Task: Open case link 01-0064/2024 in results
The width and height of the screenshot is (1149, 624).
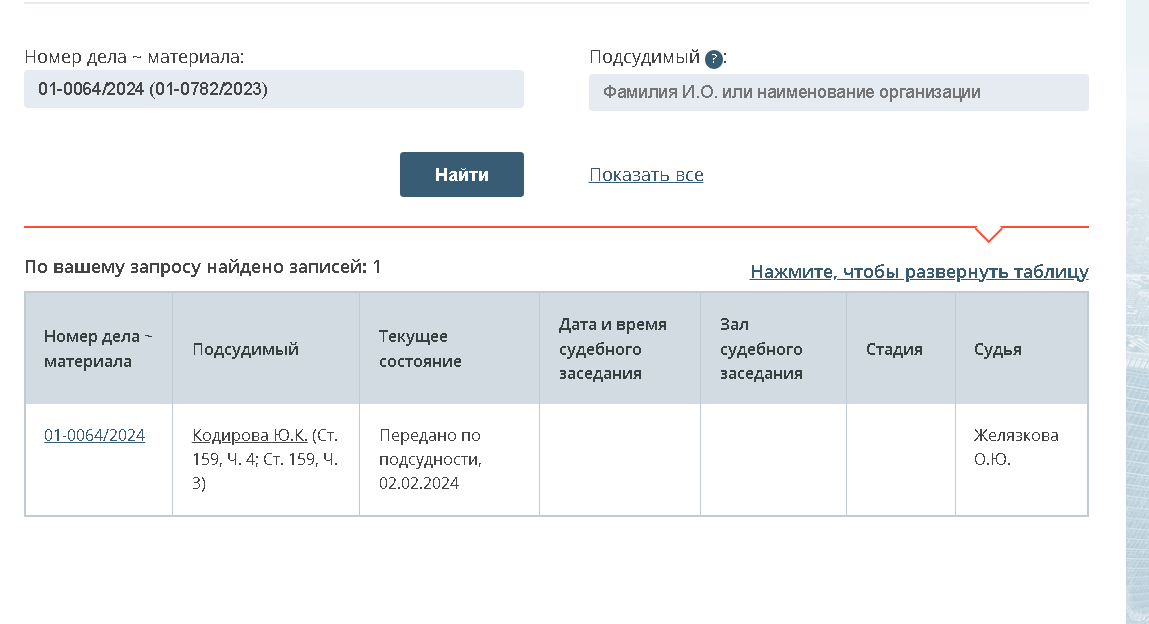Action: click(94, 435)
